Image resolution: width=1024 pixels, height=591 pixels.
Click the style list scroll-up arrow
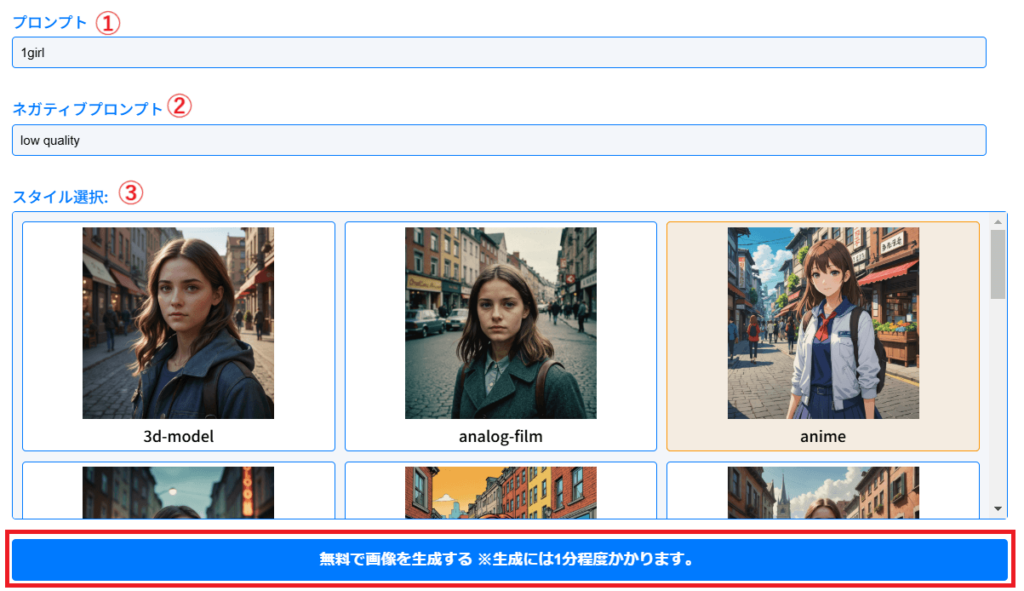coord(998,222)
